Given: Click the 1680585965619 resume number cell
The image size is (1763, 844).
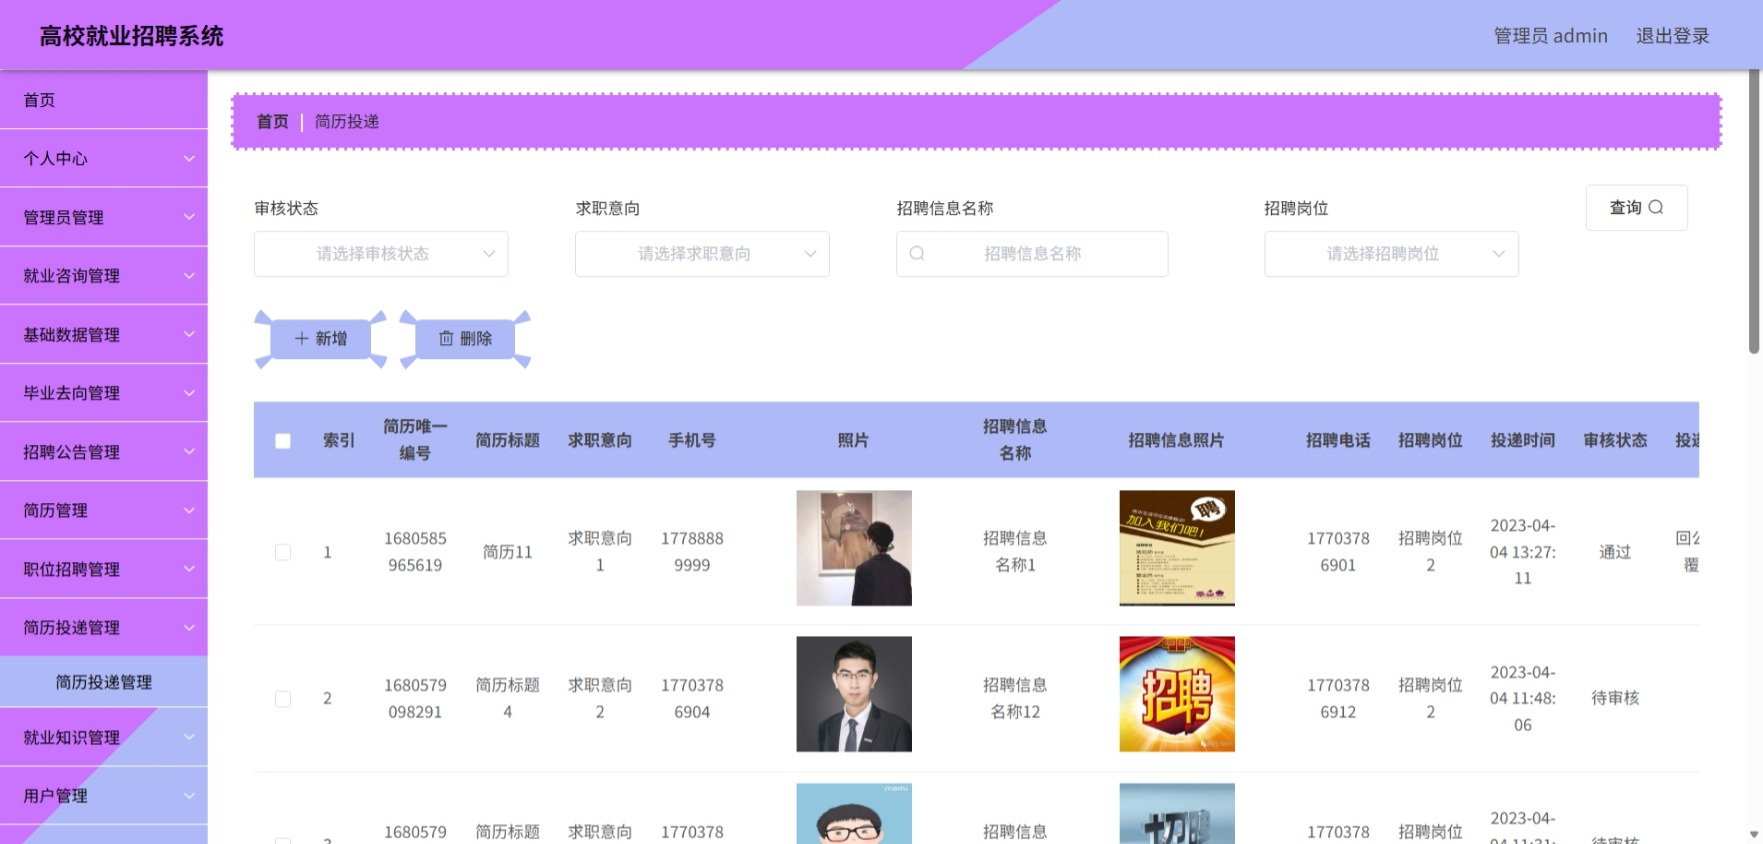Looking at the screenshot, I should click(415, 552).
